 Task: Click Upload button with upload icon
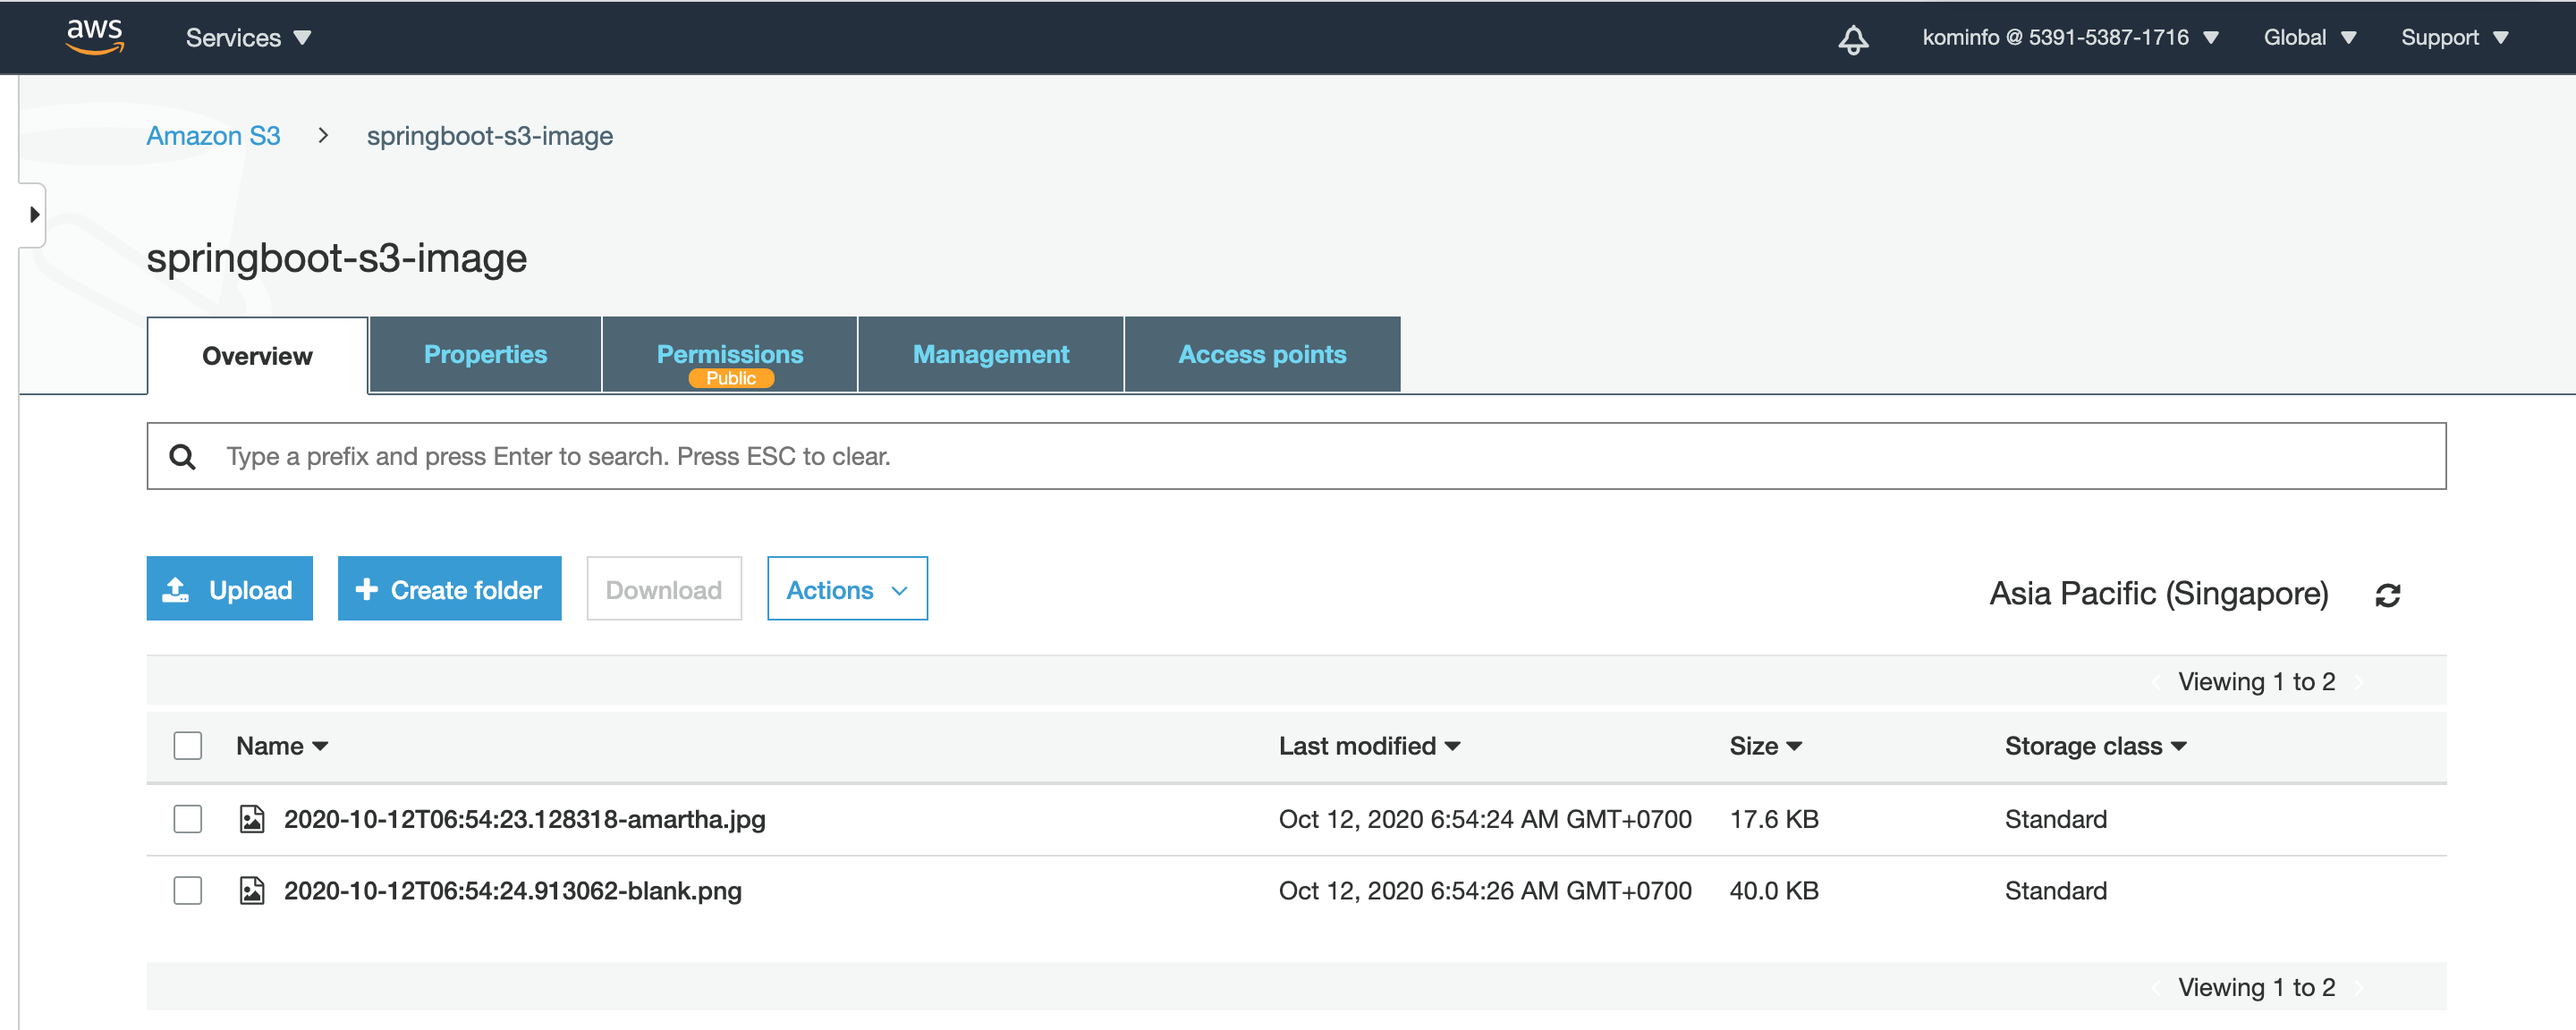point(229,589)
